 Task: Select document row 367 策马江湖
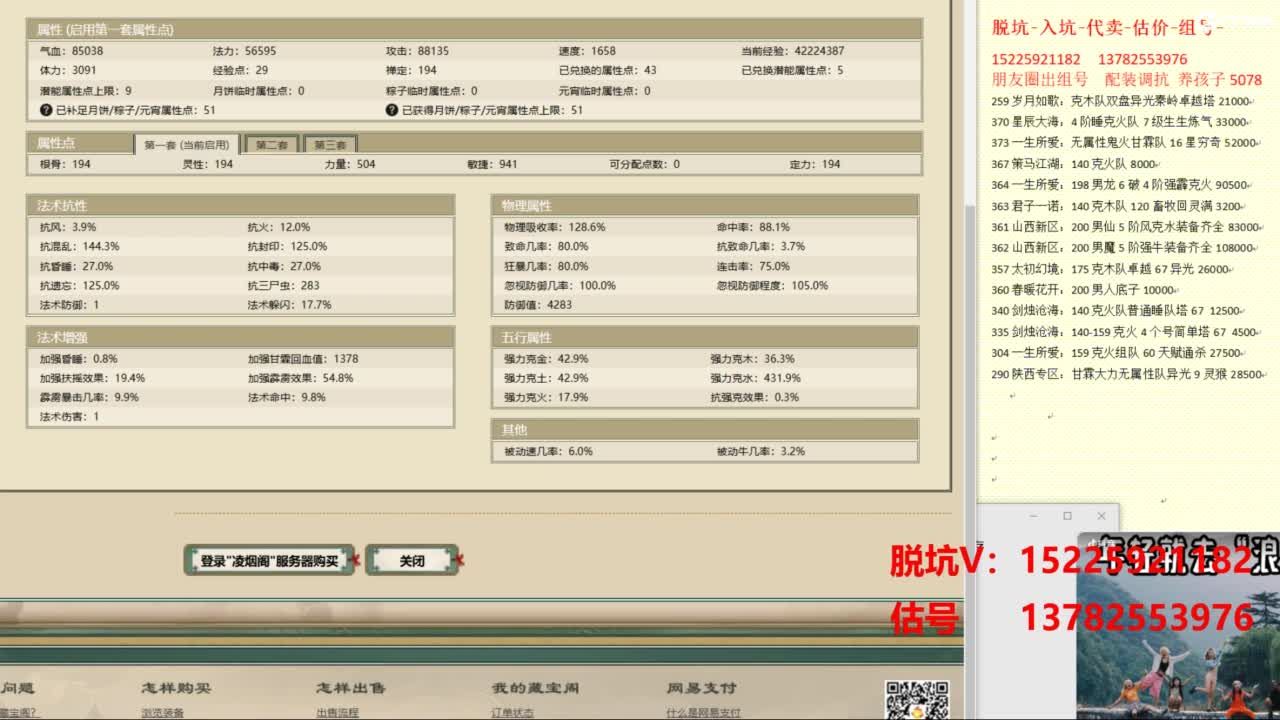click(x=1076, y=164)
